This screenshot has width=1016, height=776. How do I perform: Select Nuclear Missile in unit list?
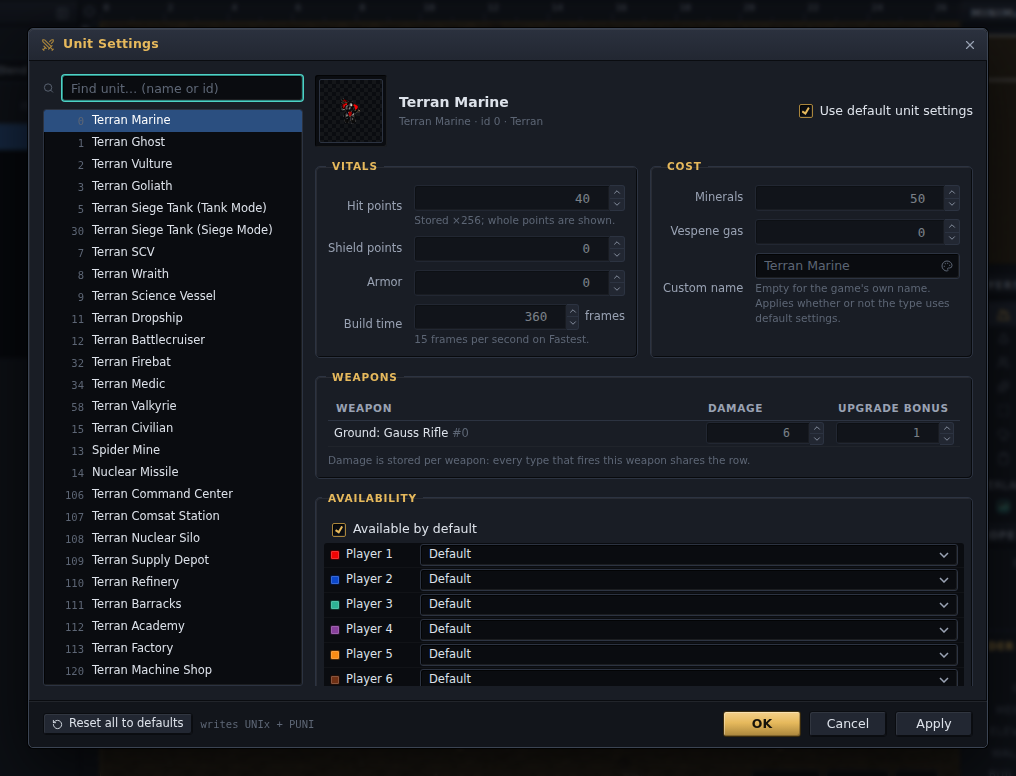(173, 472)
